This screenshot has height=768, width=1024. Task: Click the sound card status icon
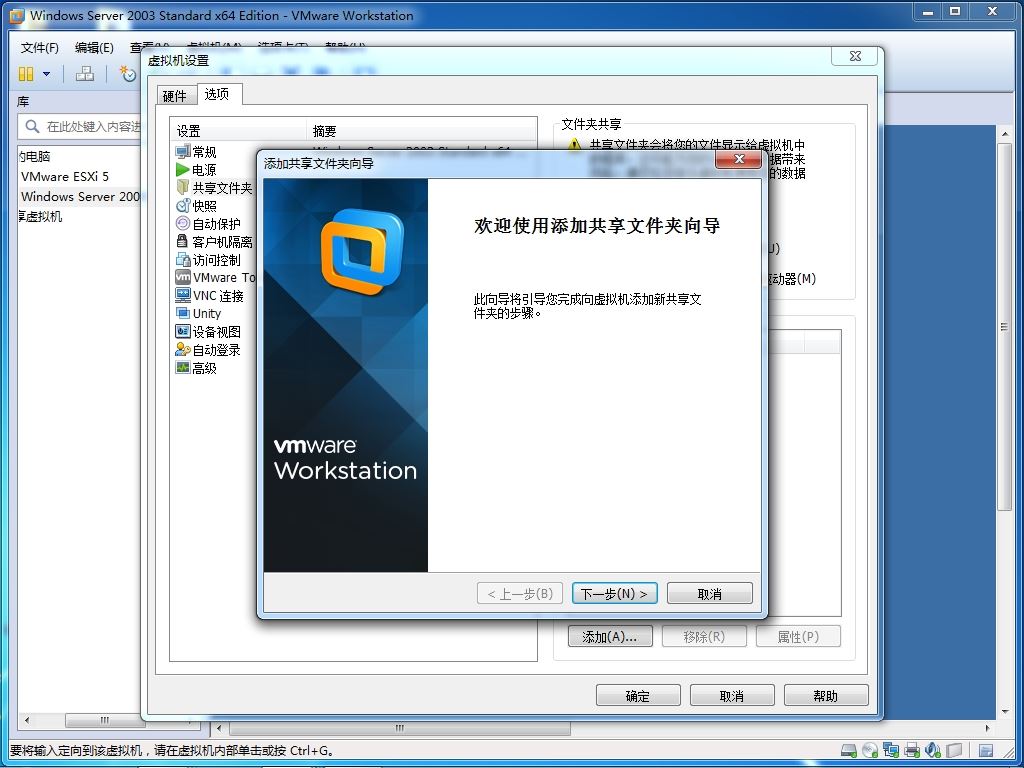[933, 750]
